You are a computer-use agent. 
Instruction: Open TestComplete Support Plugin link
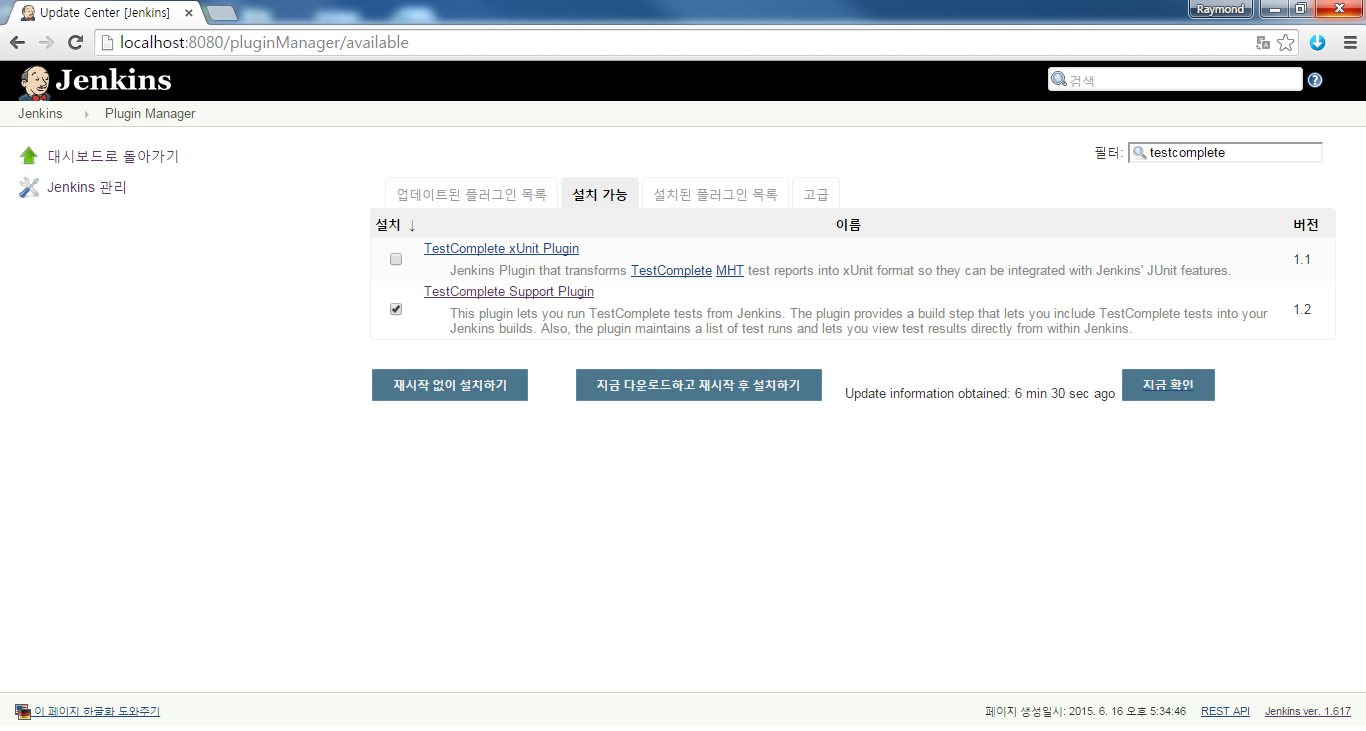pyautogui.click(x=509, y=292)
